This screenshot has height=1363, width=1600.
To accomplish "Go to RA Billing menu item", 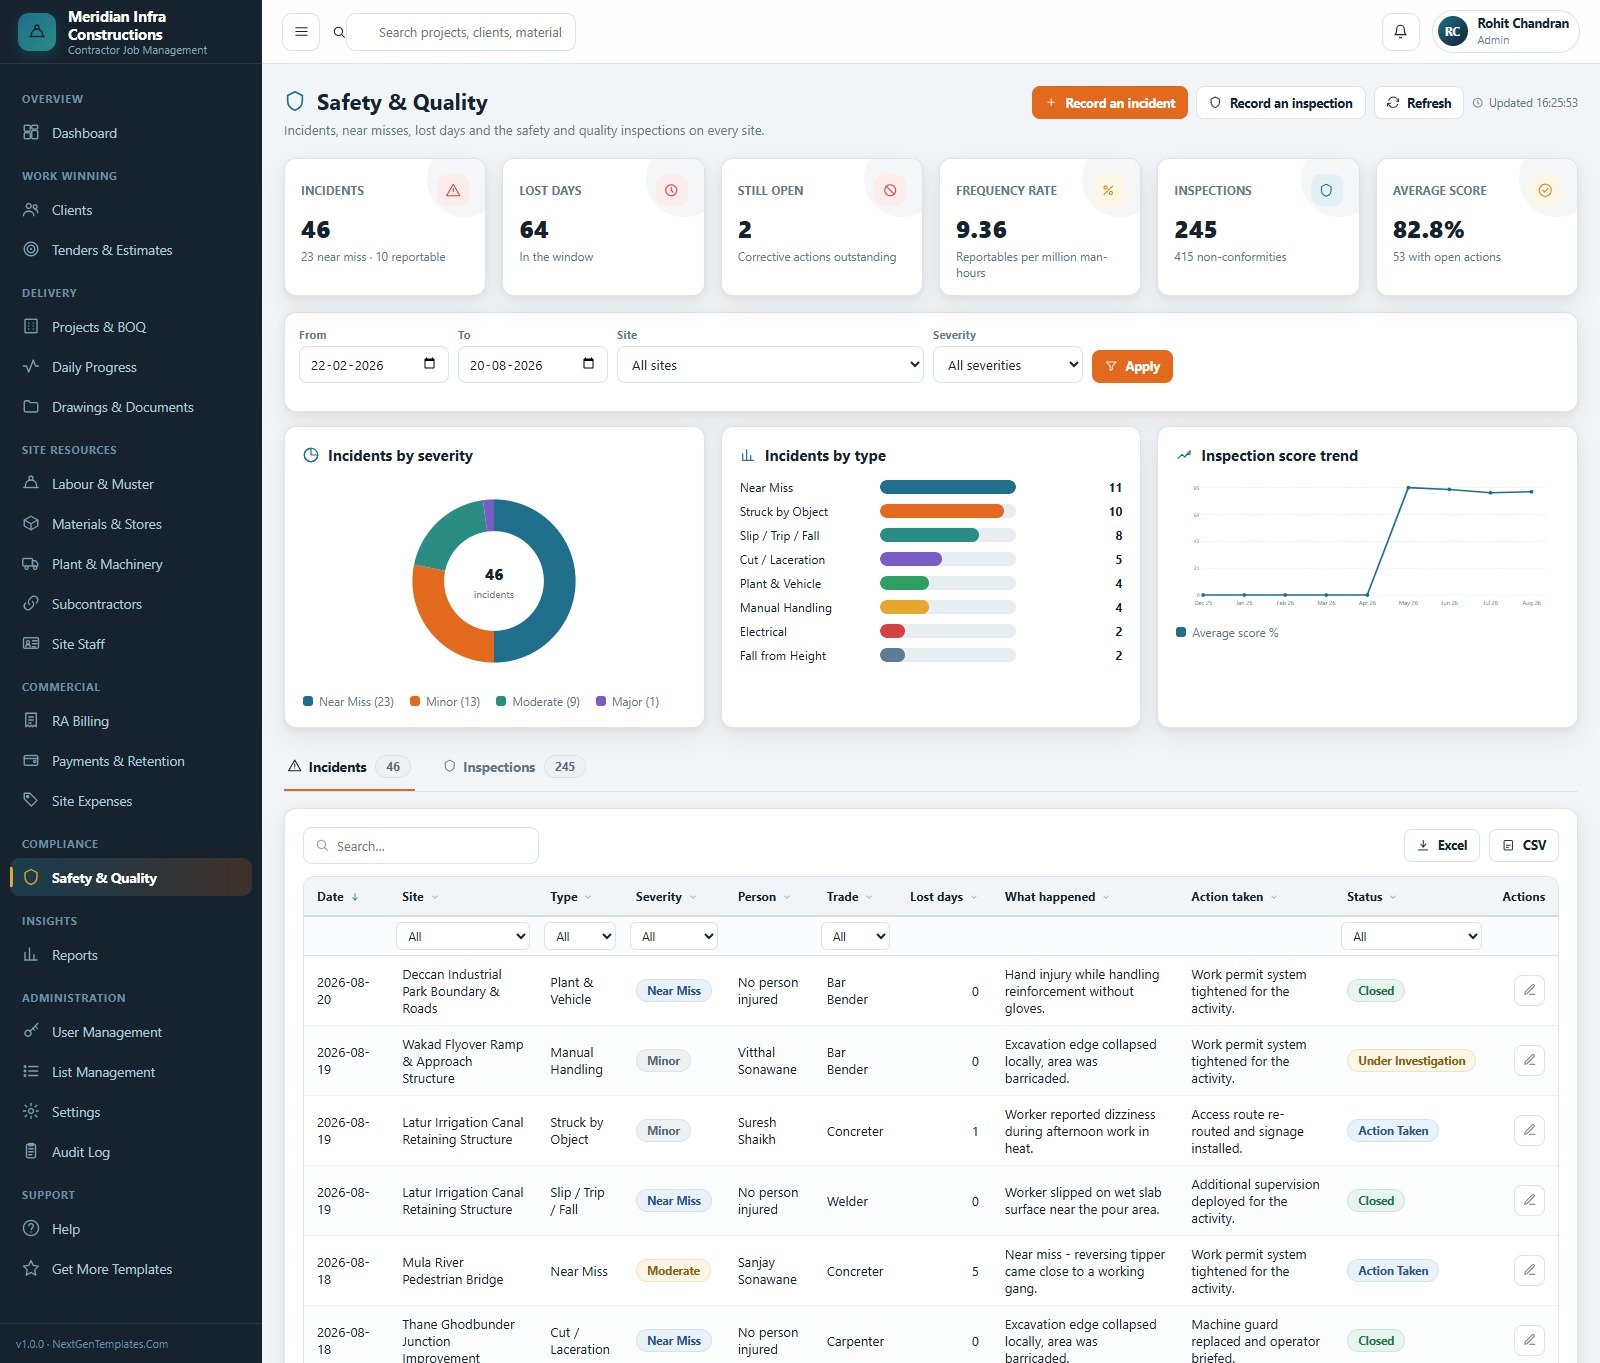I will click(x=80, y=721).
